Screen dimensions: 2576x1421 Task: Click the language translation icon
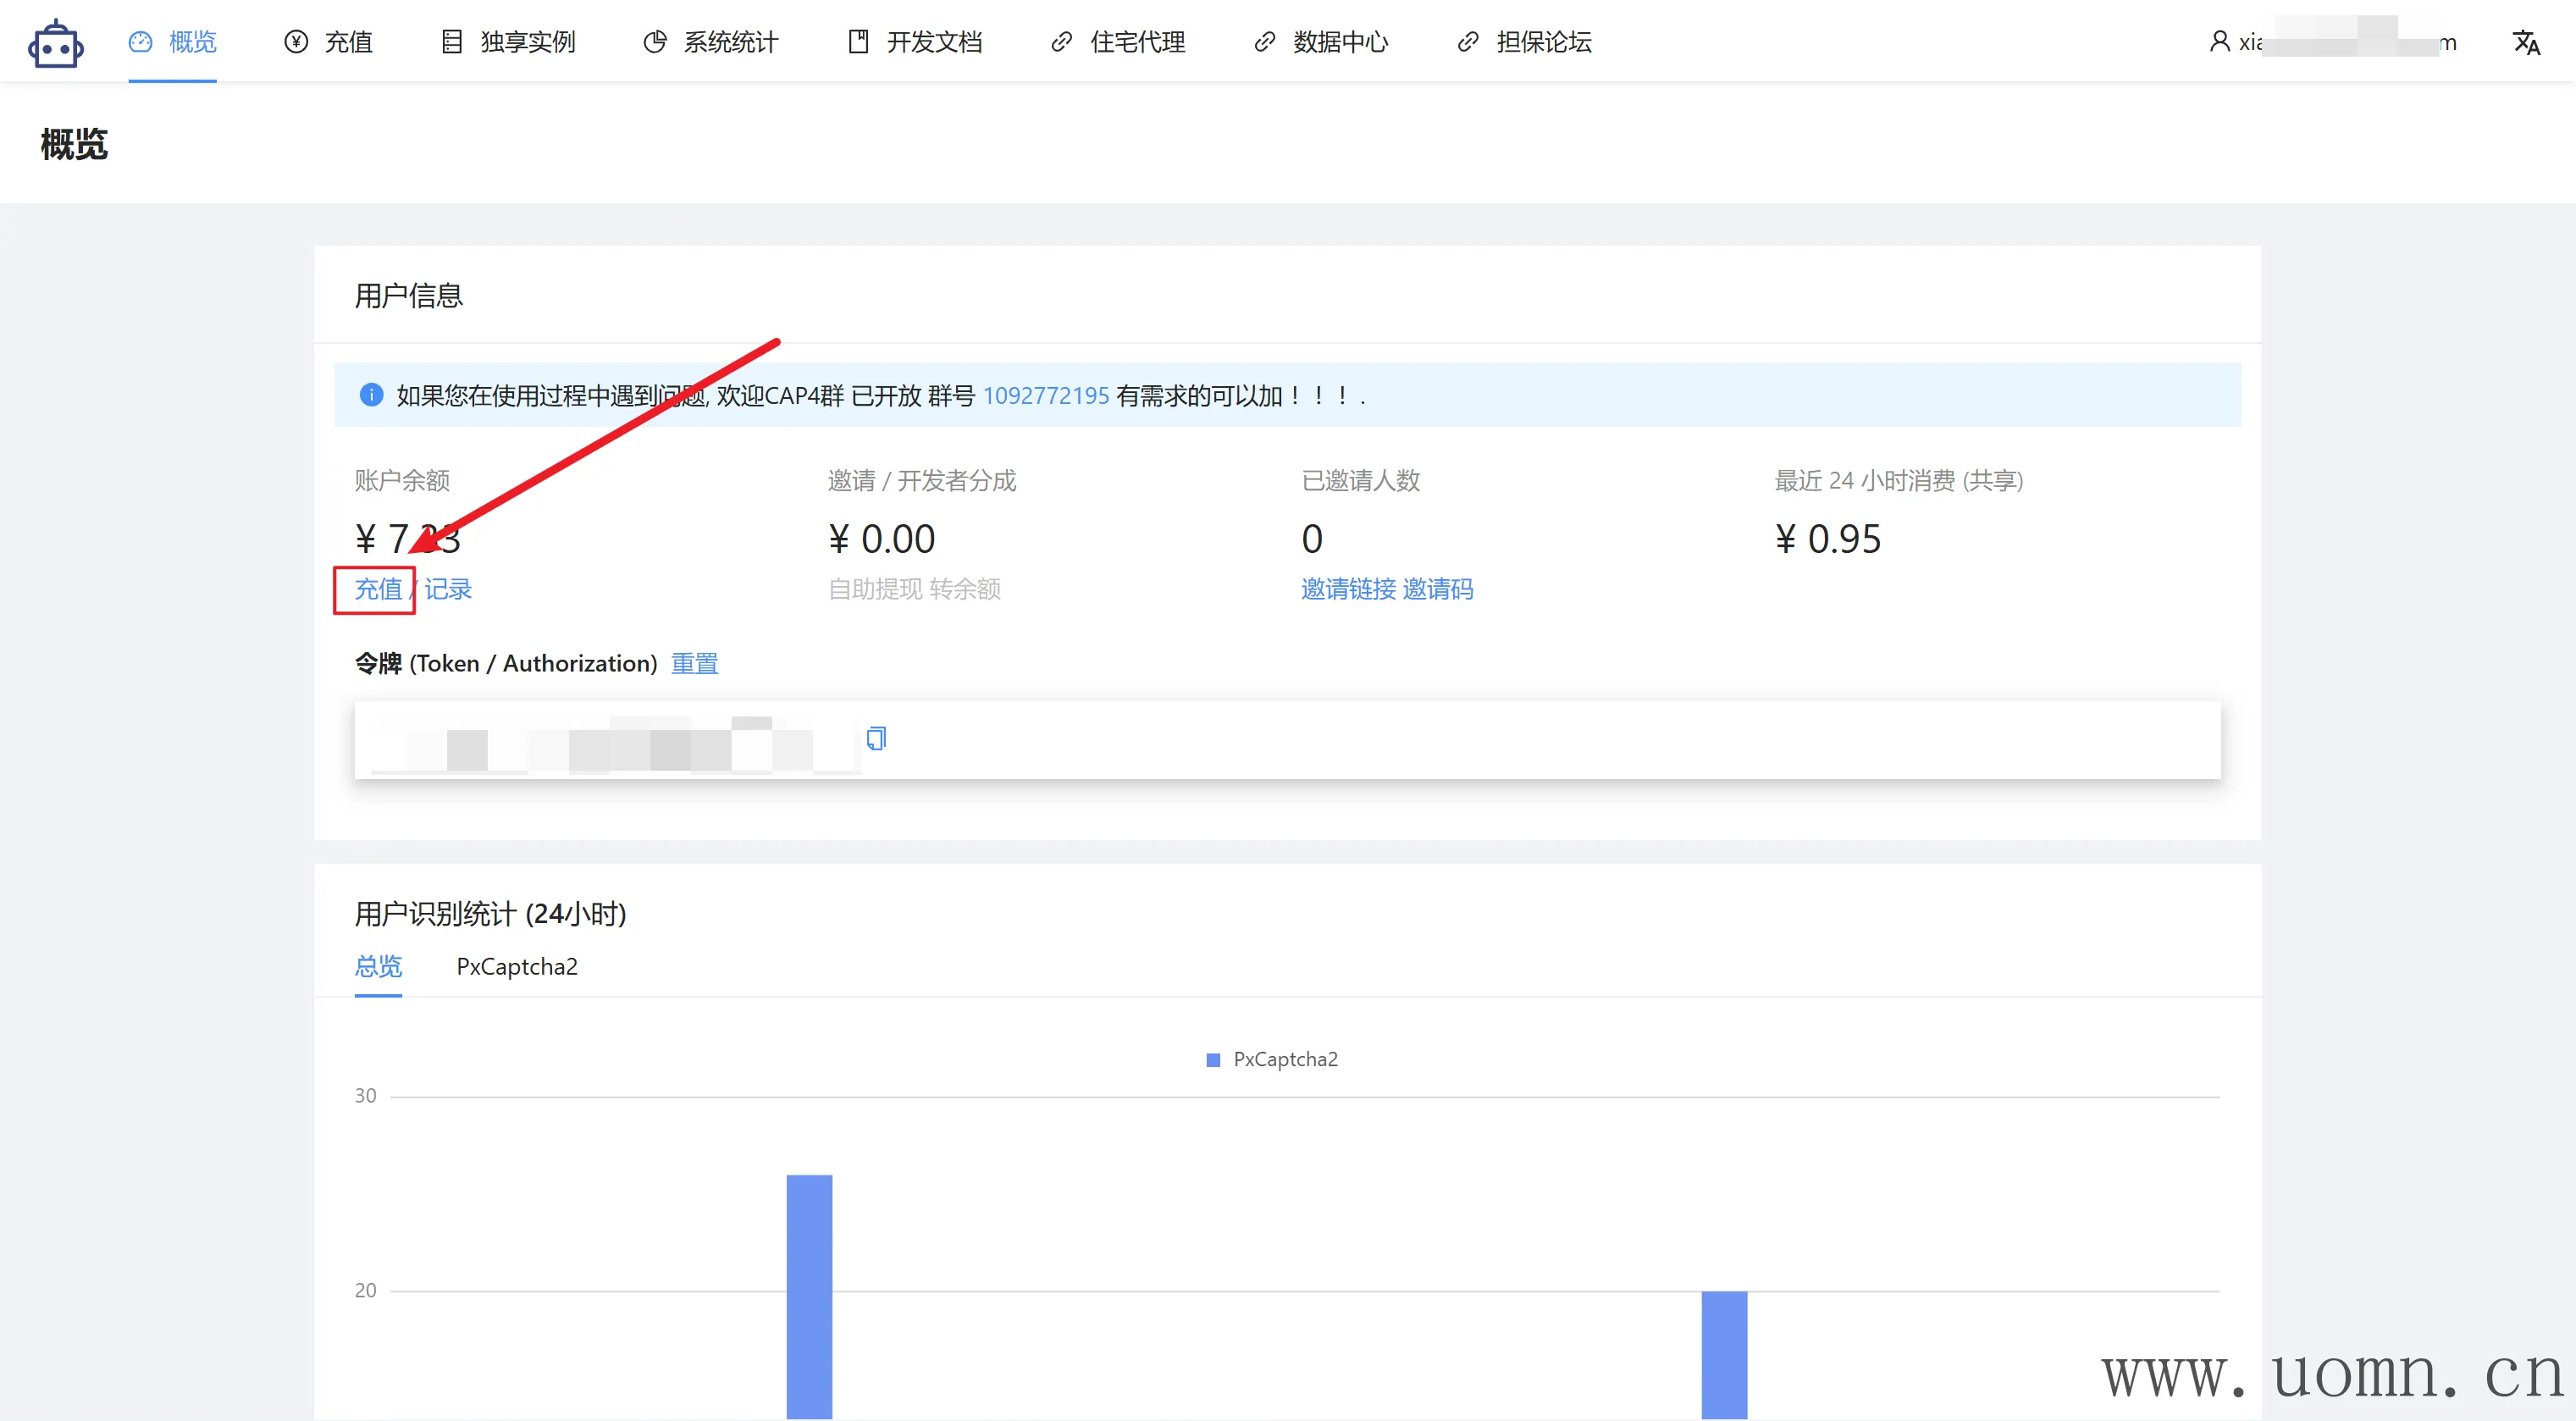[x=2525, y=42]
